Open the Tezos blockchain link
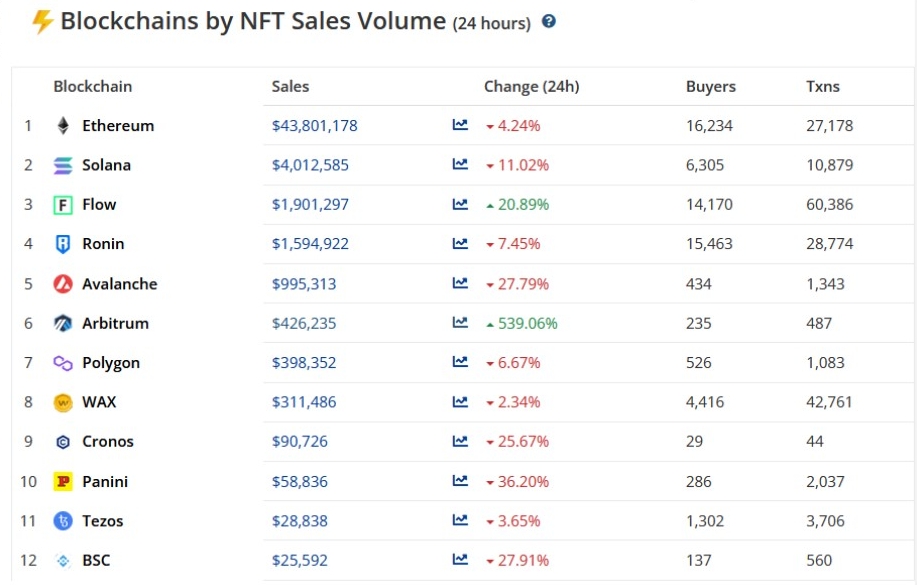Viewport: 917px width, 585px height. click(103, 521)
